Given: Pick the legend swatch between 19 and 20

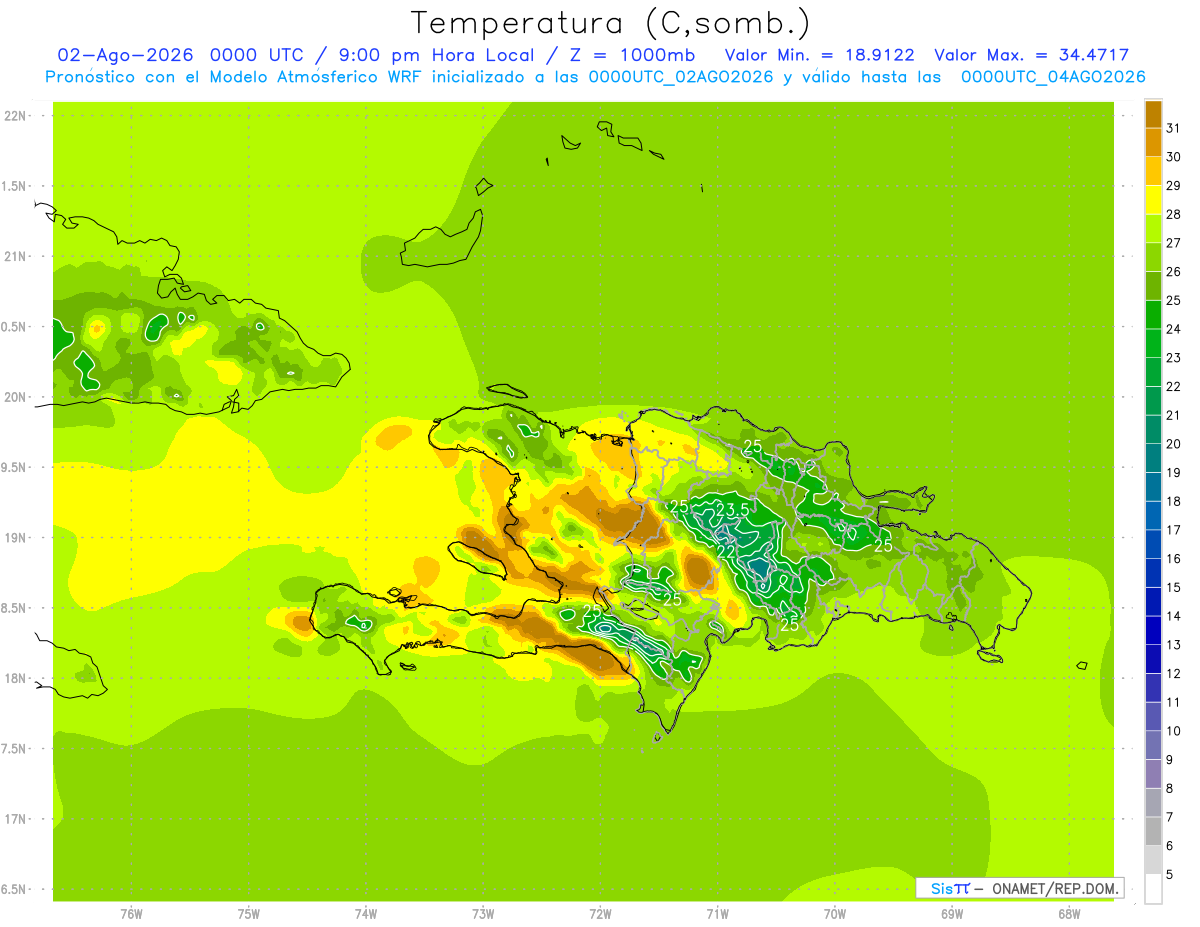Looking at the screenshot, I should pos(1153,458).
